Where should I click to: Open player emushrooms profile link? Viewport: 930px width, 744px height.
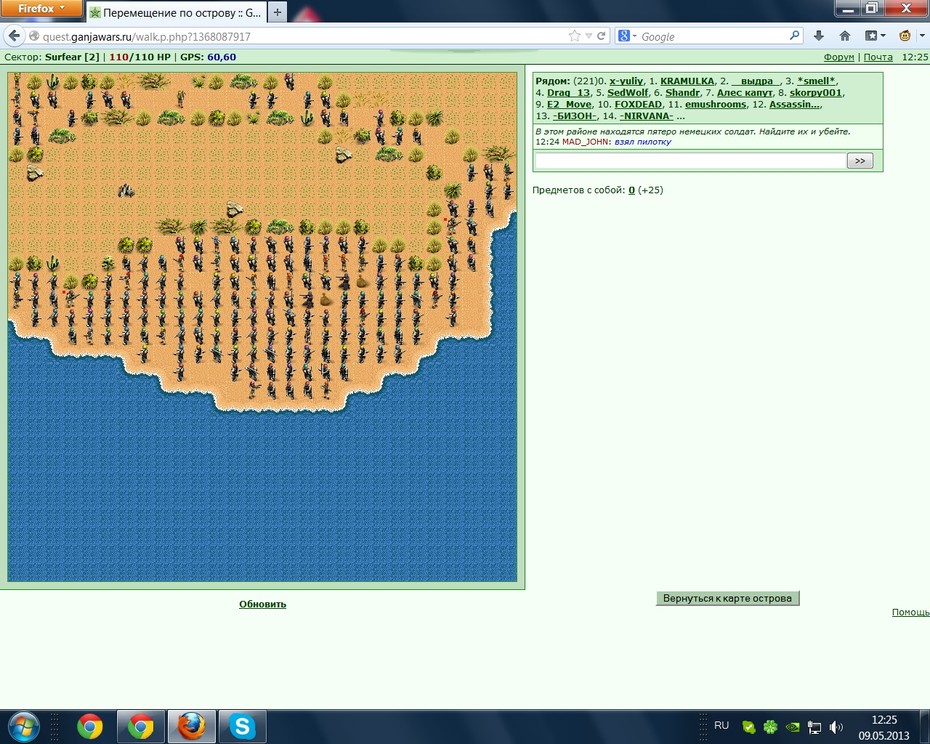pyautogui.click(x=715, y=104)
